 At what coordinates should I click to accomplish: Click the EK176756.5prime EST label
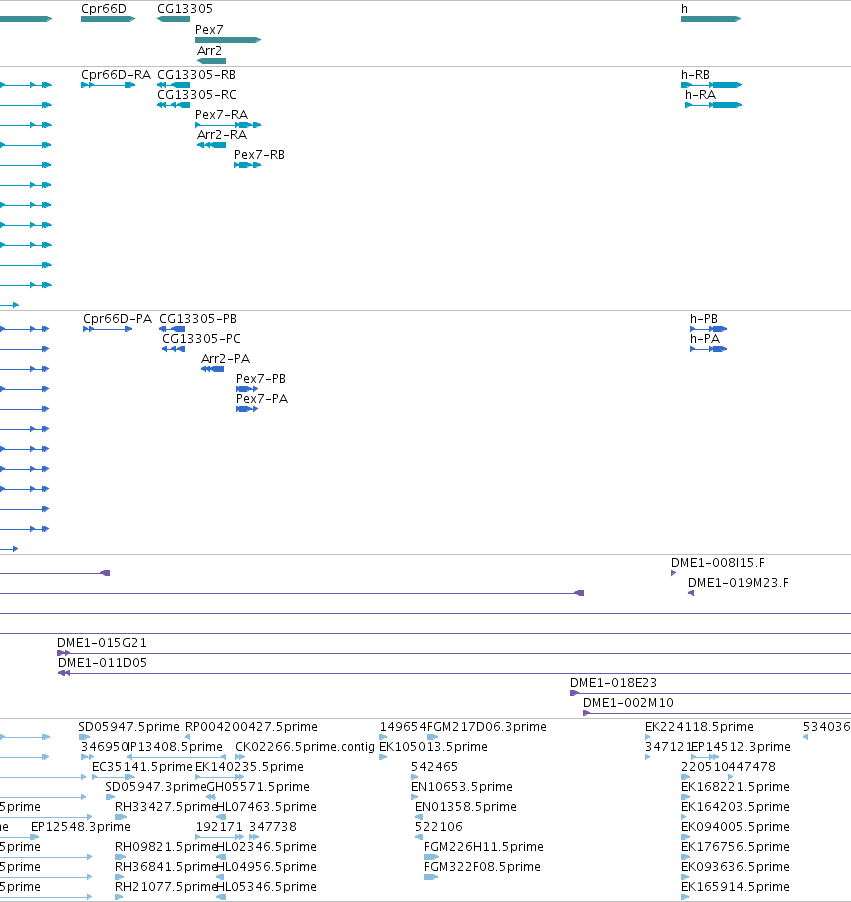[x=735, y=846]
